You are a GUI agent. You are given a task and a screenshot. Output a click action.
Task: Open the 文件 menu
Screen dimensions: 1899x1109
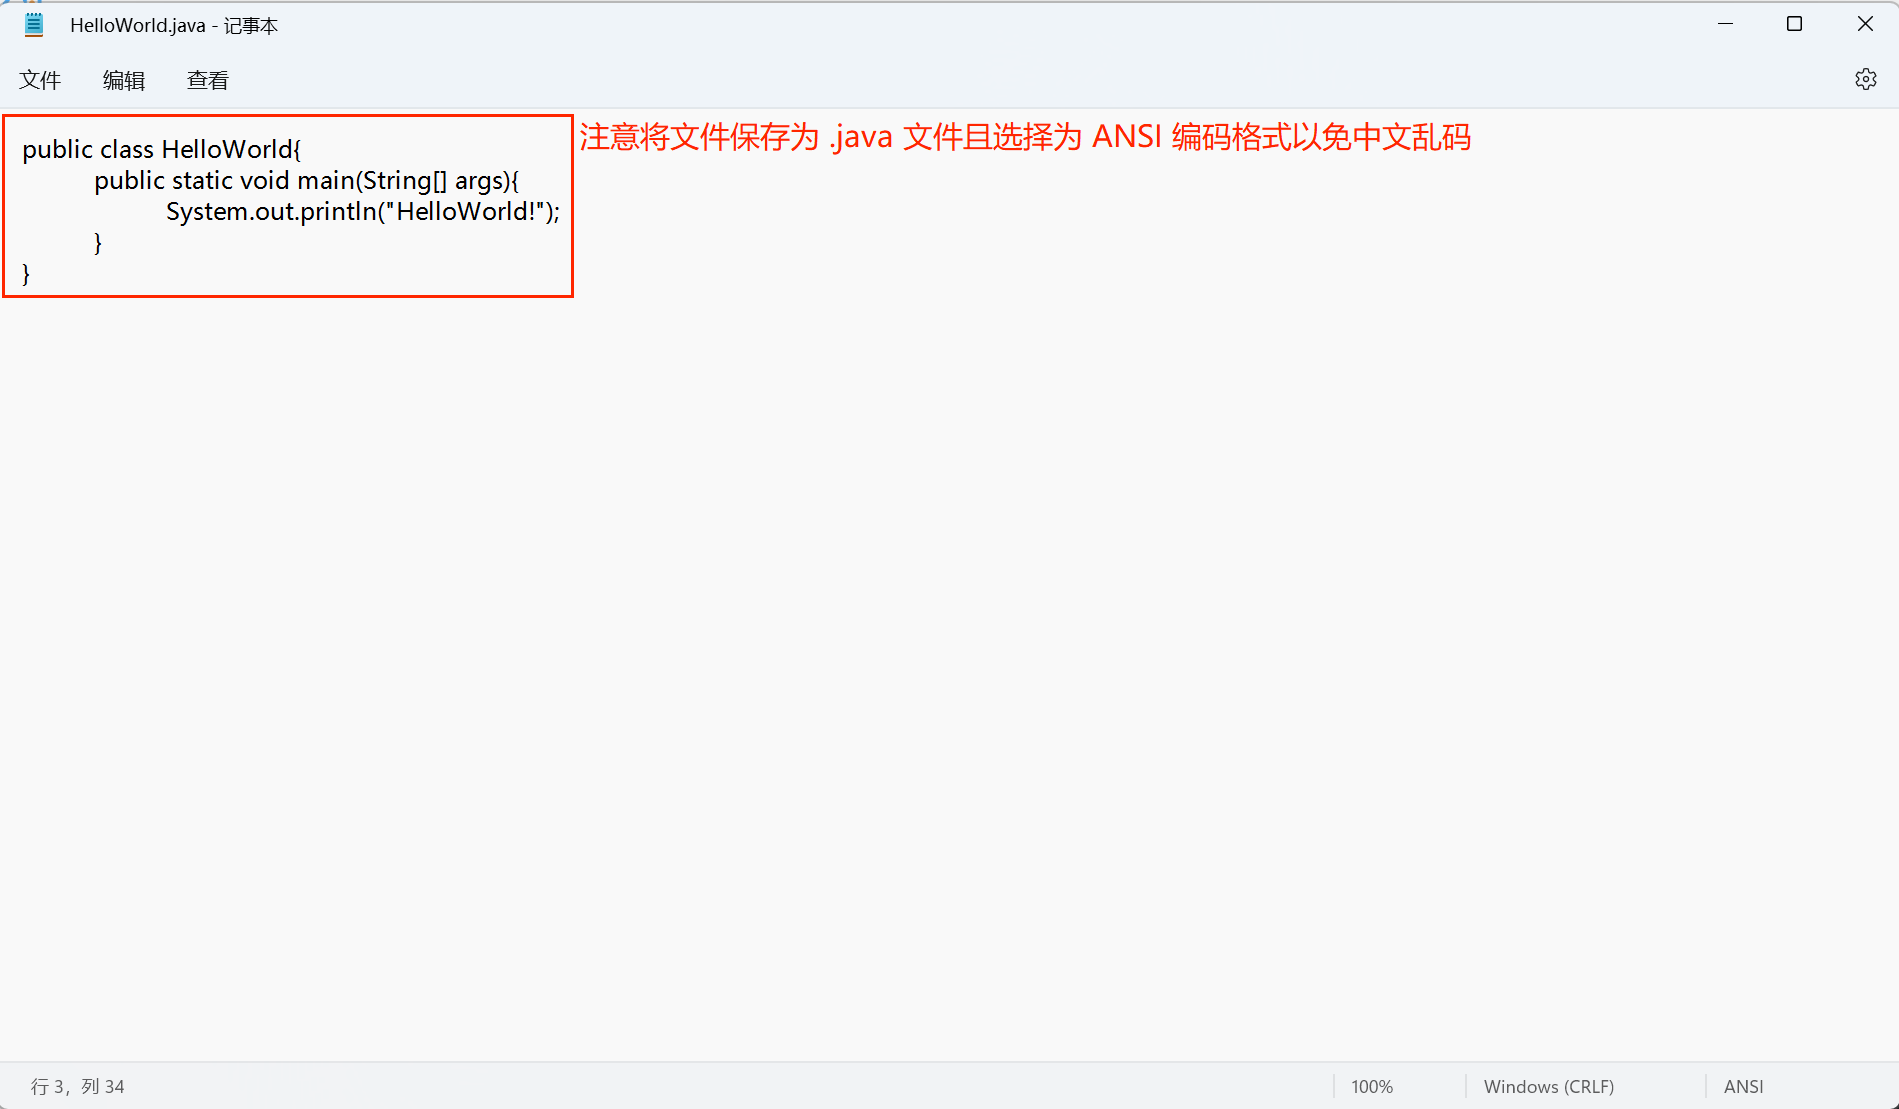[40, 80]
